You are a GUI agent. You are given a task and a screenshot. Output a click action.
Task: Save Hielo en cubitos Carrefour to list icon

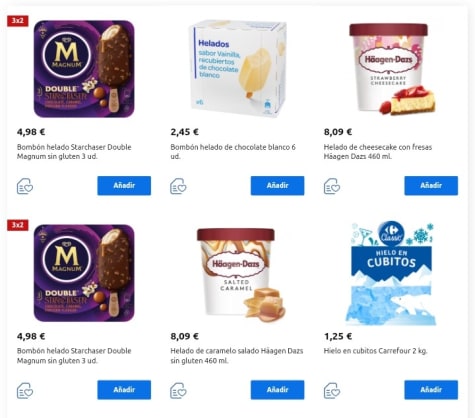click(332, 390)
